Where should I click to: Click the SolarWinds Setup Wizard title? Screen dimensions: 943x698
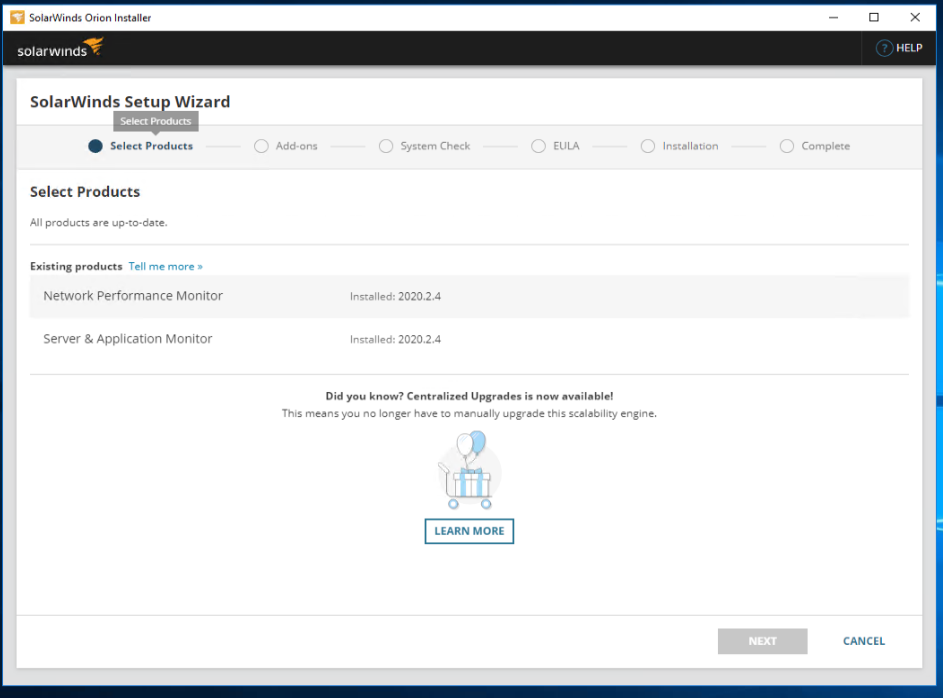pos(130,102)
